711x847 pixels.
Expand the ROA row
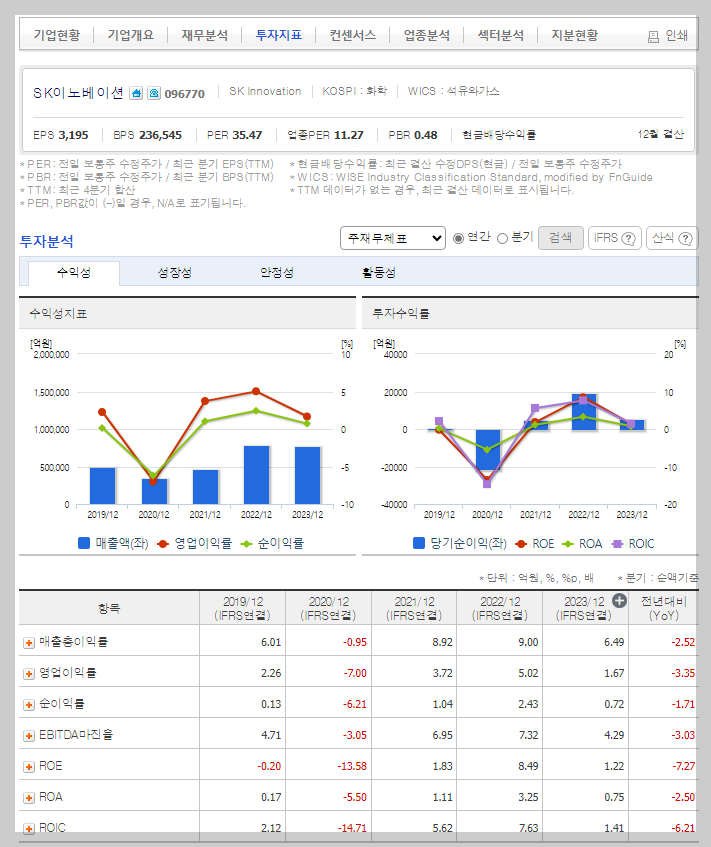point(29,798)
